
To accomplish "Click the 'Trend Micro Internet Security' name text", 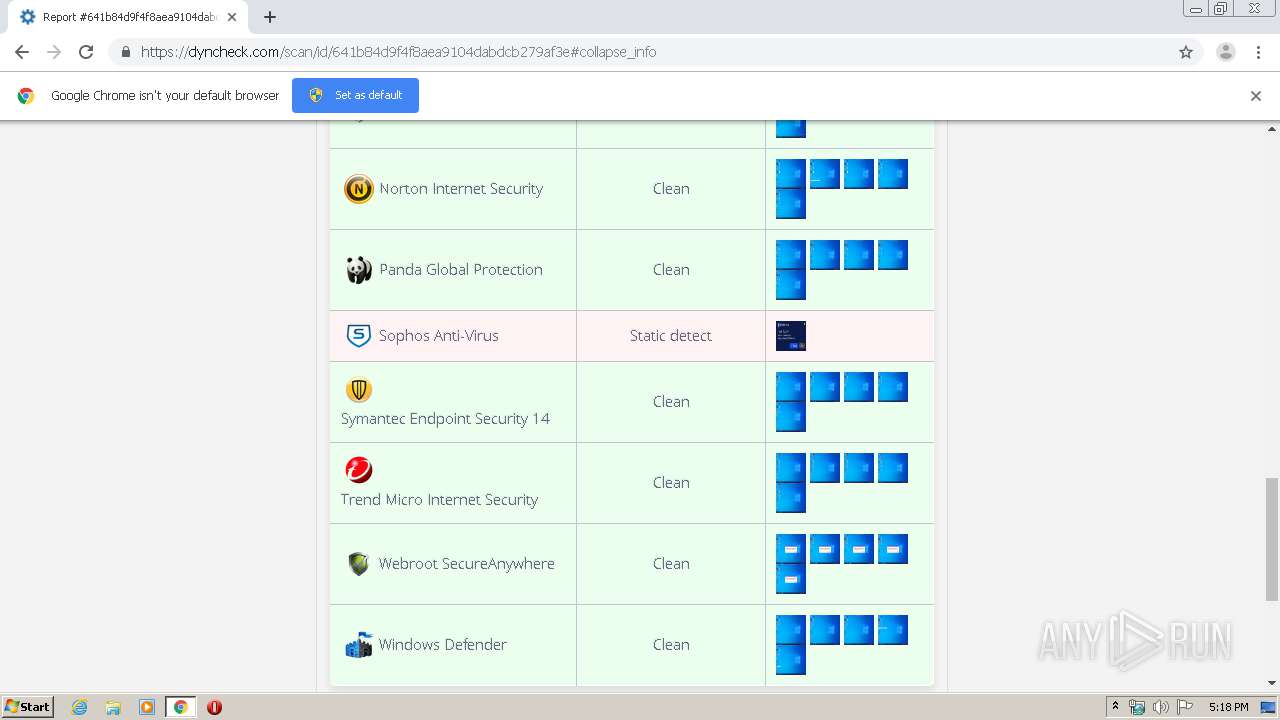I will pos(439,500).
